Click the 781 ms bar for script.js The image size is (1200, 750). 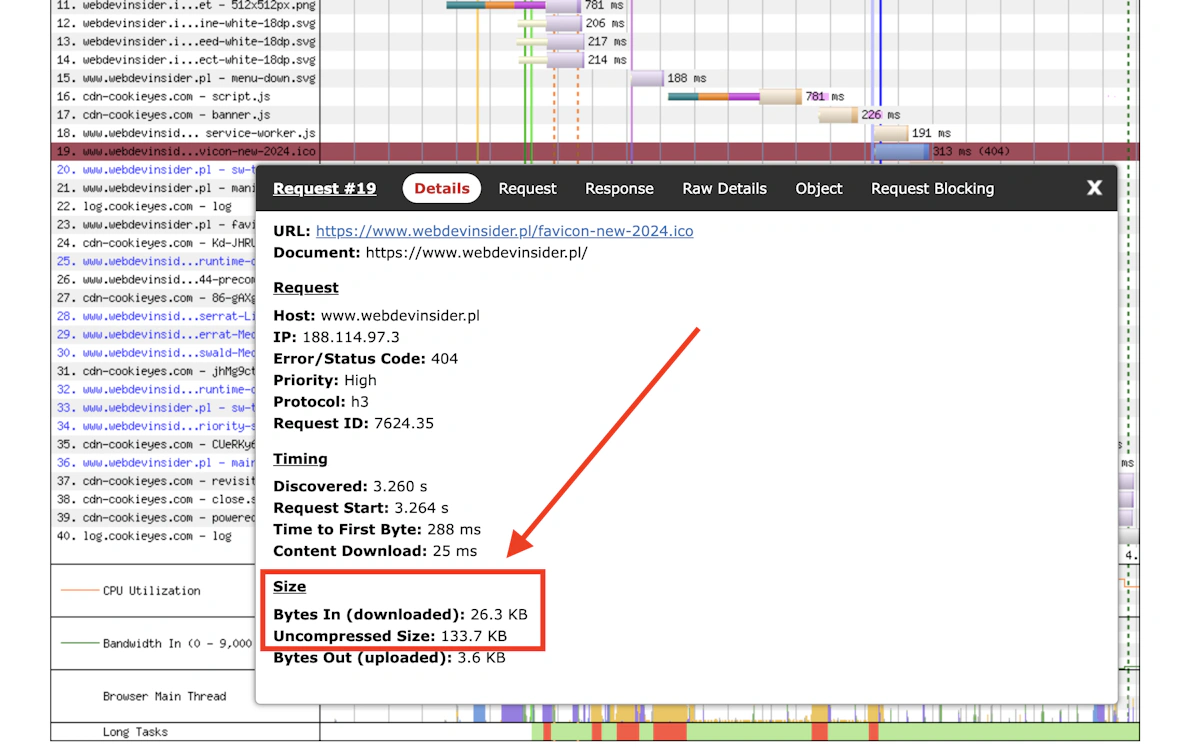point(735,97)
